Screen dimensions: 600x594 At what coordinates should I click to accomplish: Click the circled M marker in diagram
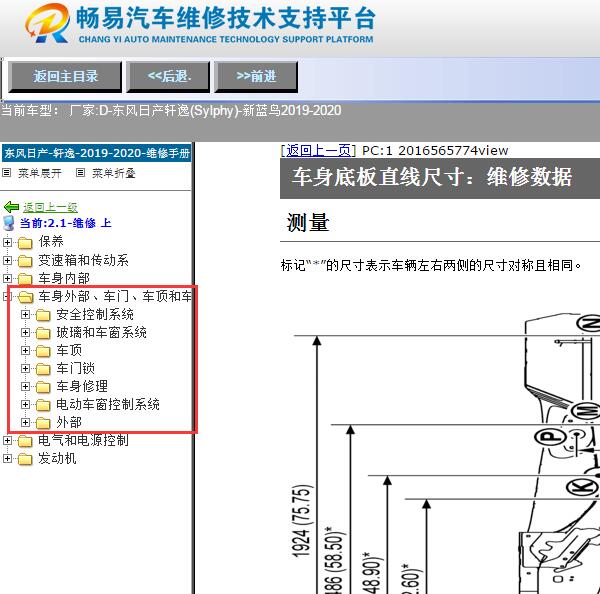(586, 411)
